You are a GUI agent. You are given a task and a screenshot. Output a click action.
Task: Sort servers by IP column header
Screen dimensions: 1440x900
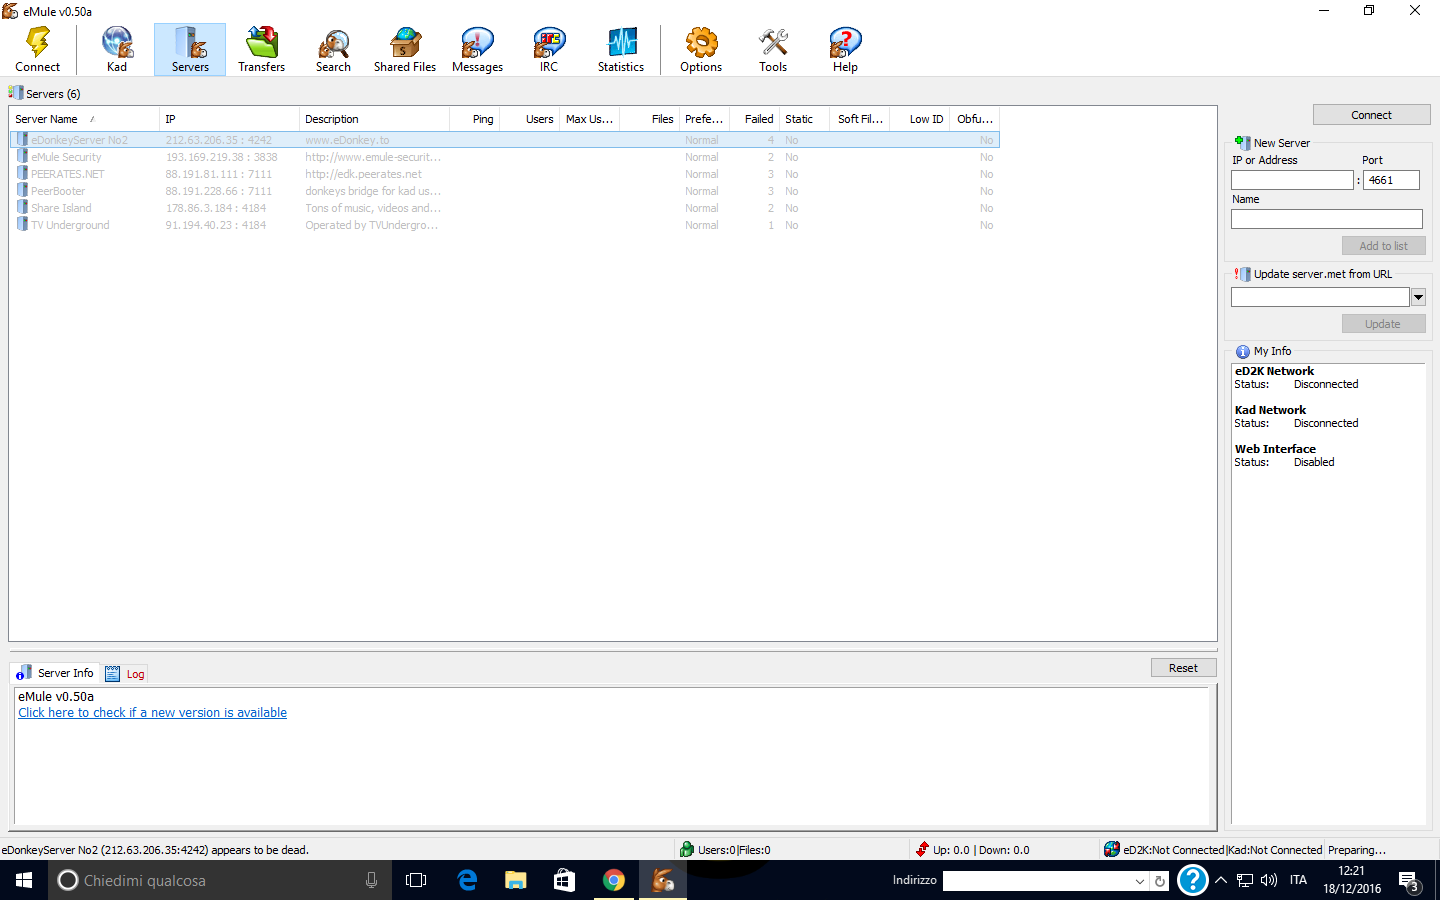229,119
